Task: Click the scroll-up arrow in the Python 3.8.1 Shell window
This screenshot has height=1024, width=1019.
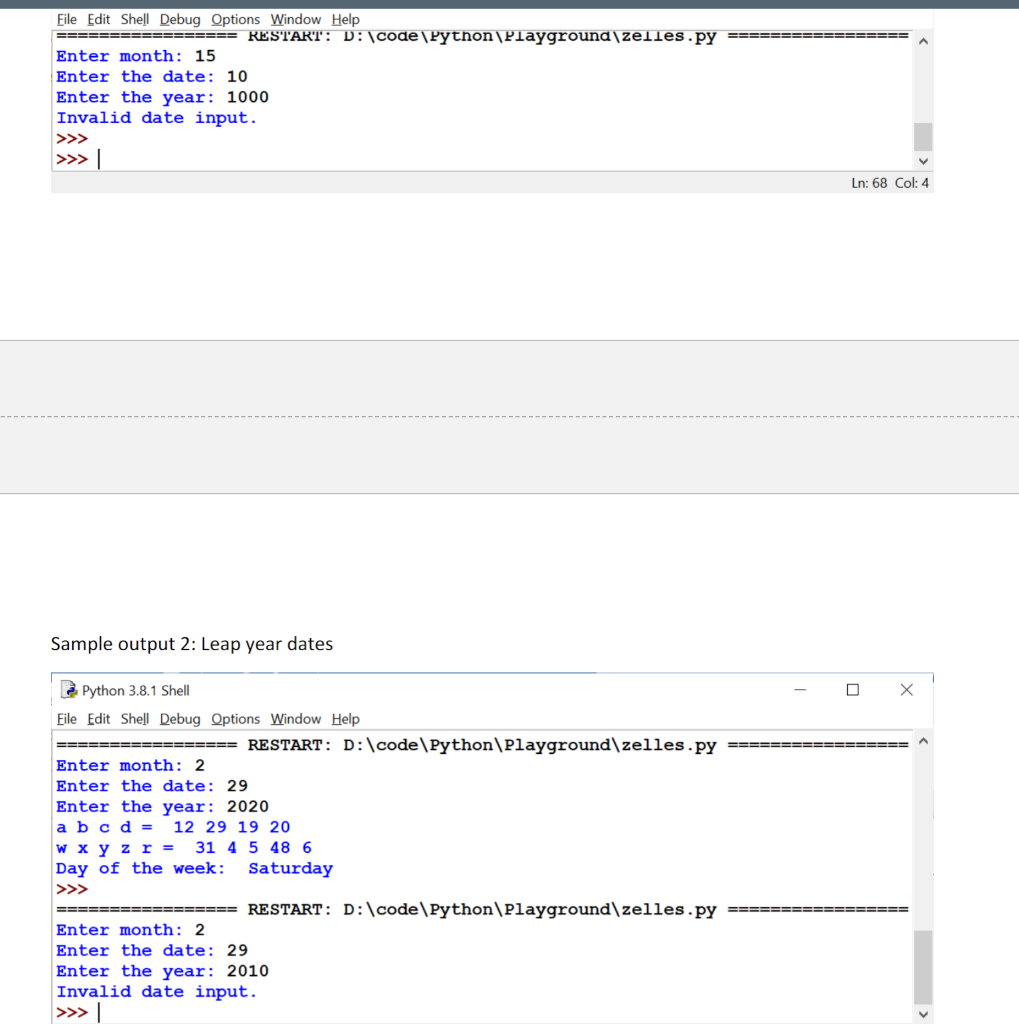Action: tap(922, 740)
